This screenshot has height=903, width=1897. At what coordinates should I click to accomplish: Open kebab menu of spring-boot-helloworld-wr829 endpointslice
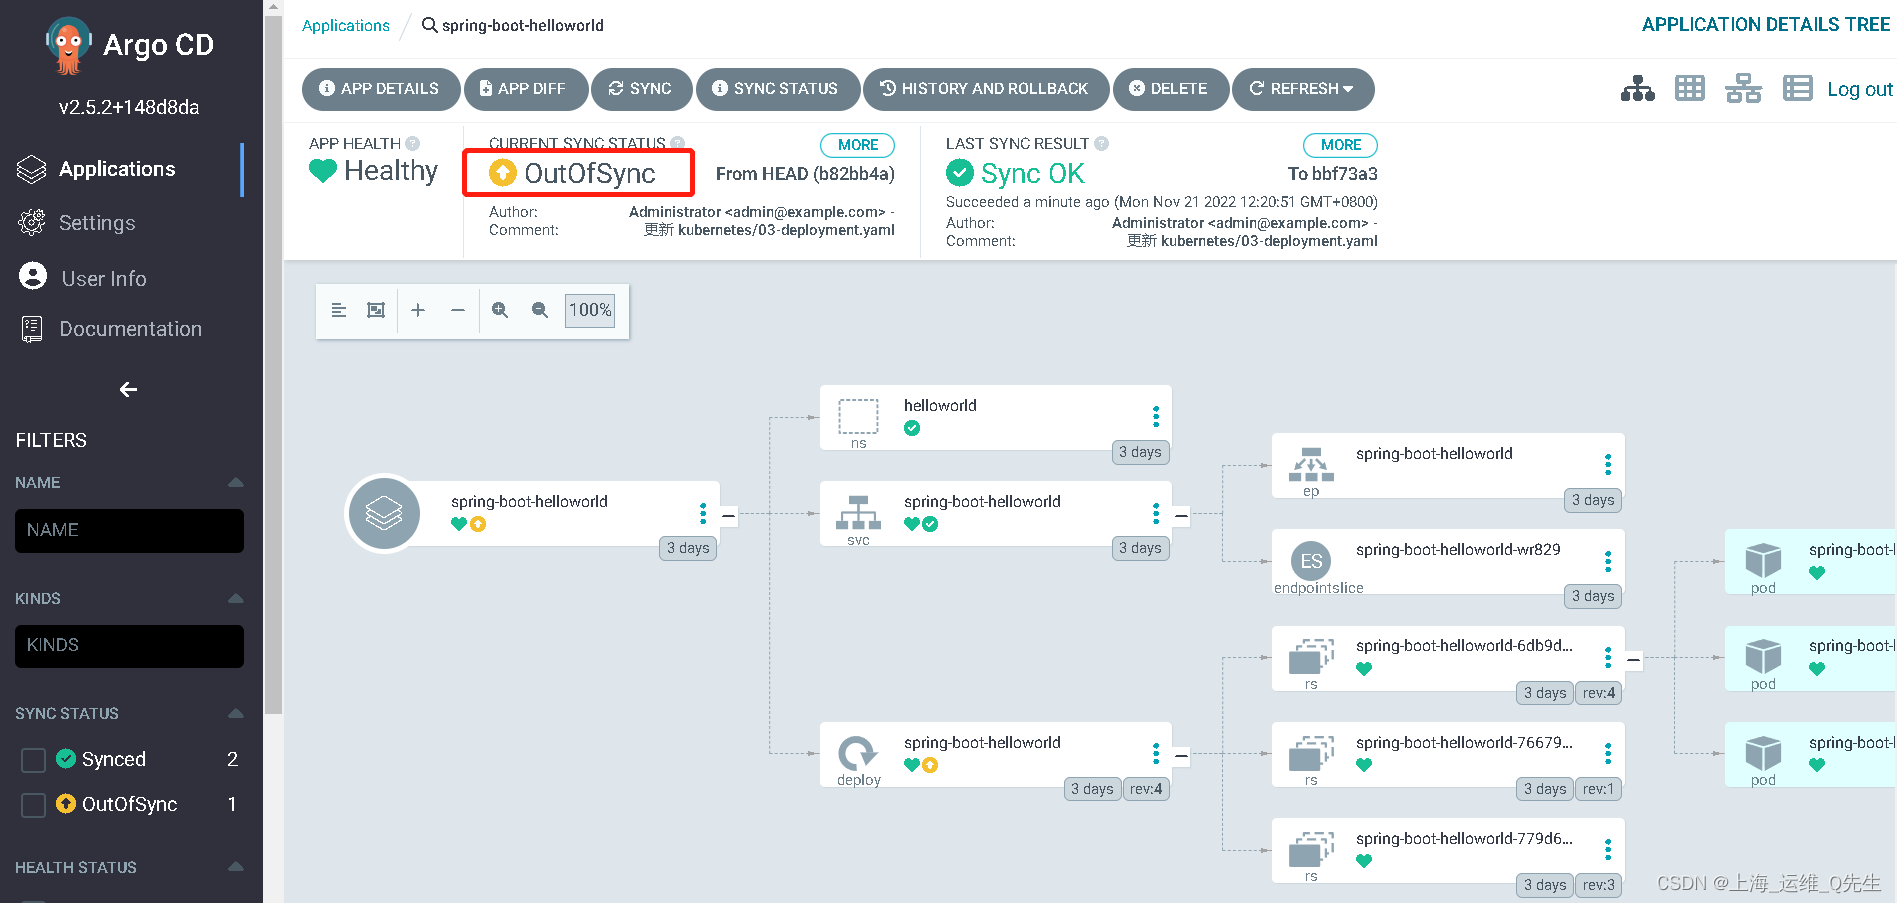[x=1608, y=560]
